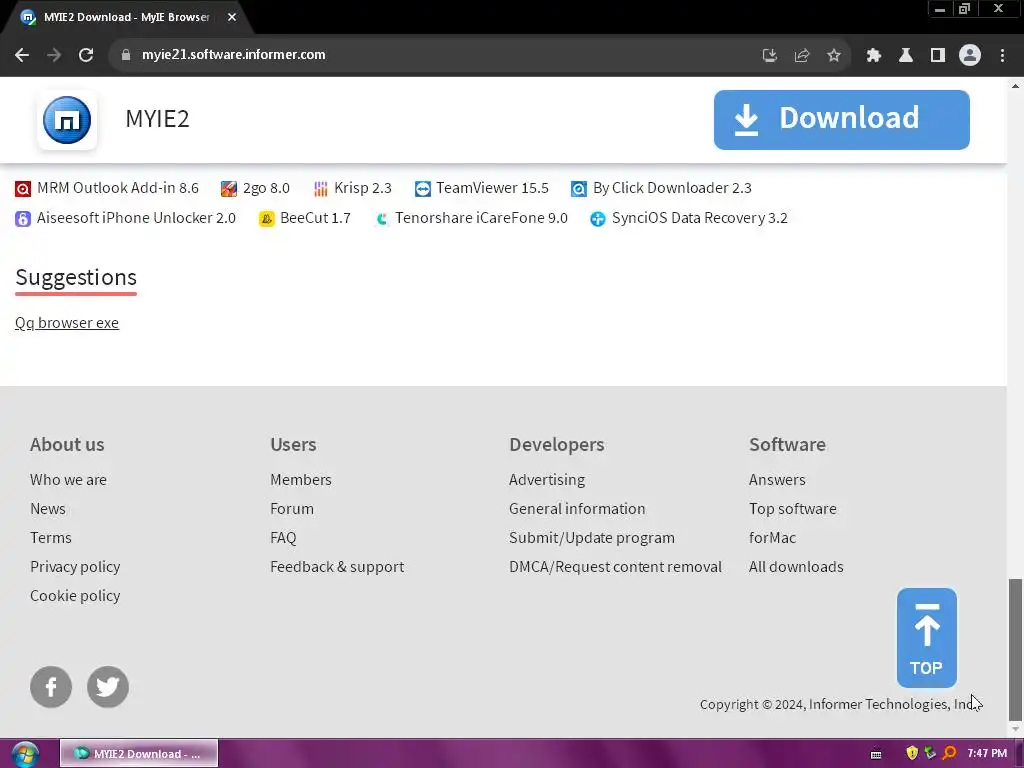Toggle the side panel icon
Screen dimensions: 1024x768
point(937,55)
